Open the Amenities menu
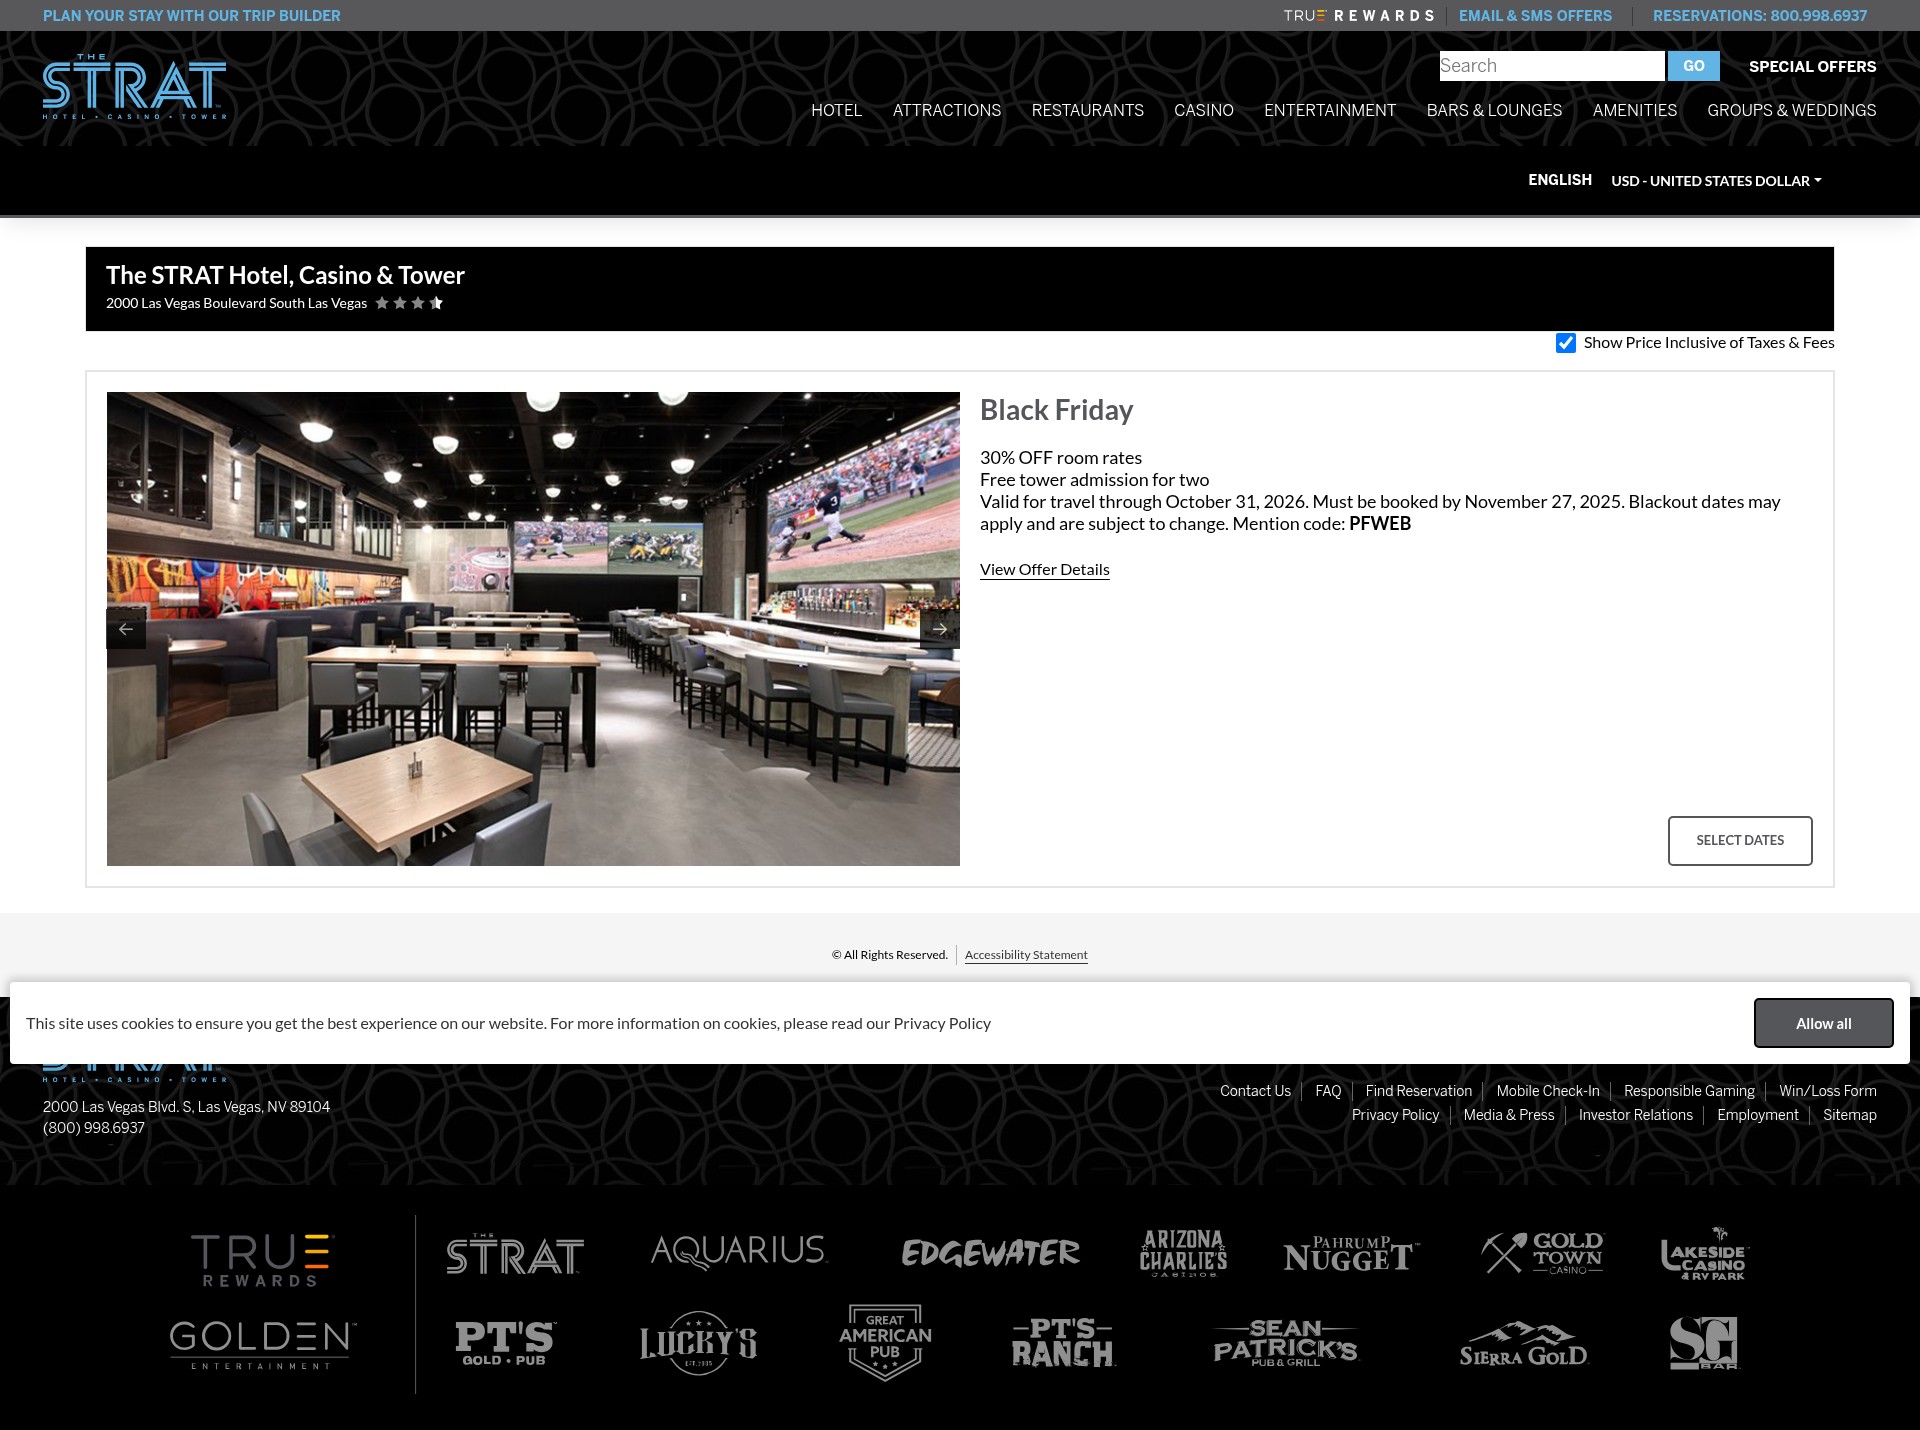This screenshot has width=1920, height=1430. pos(1635,110)
